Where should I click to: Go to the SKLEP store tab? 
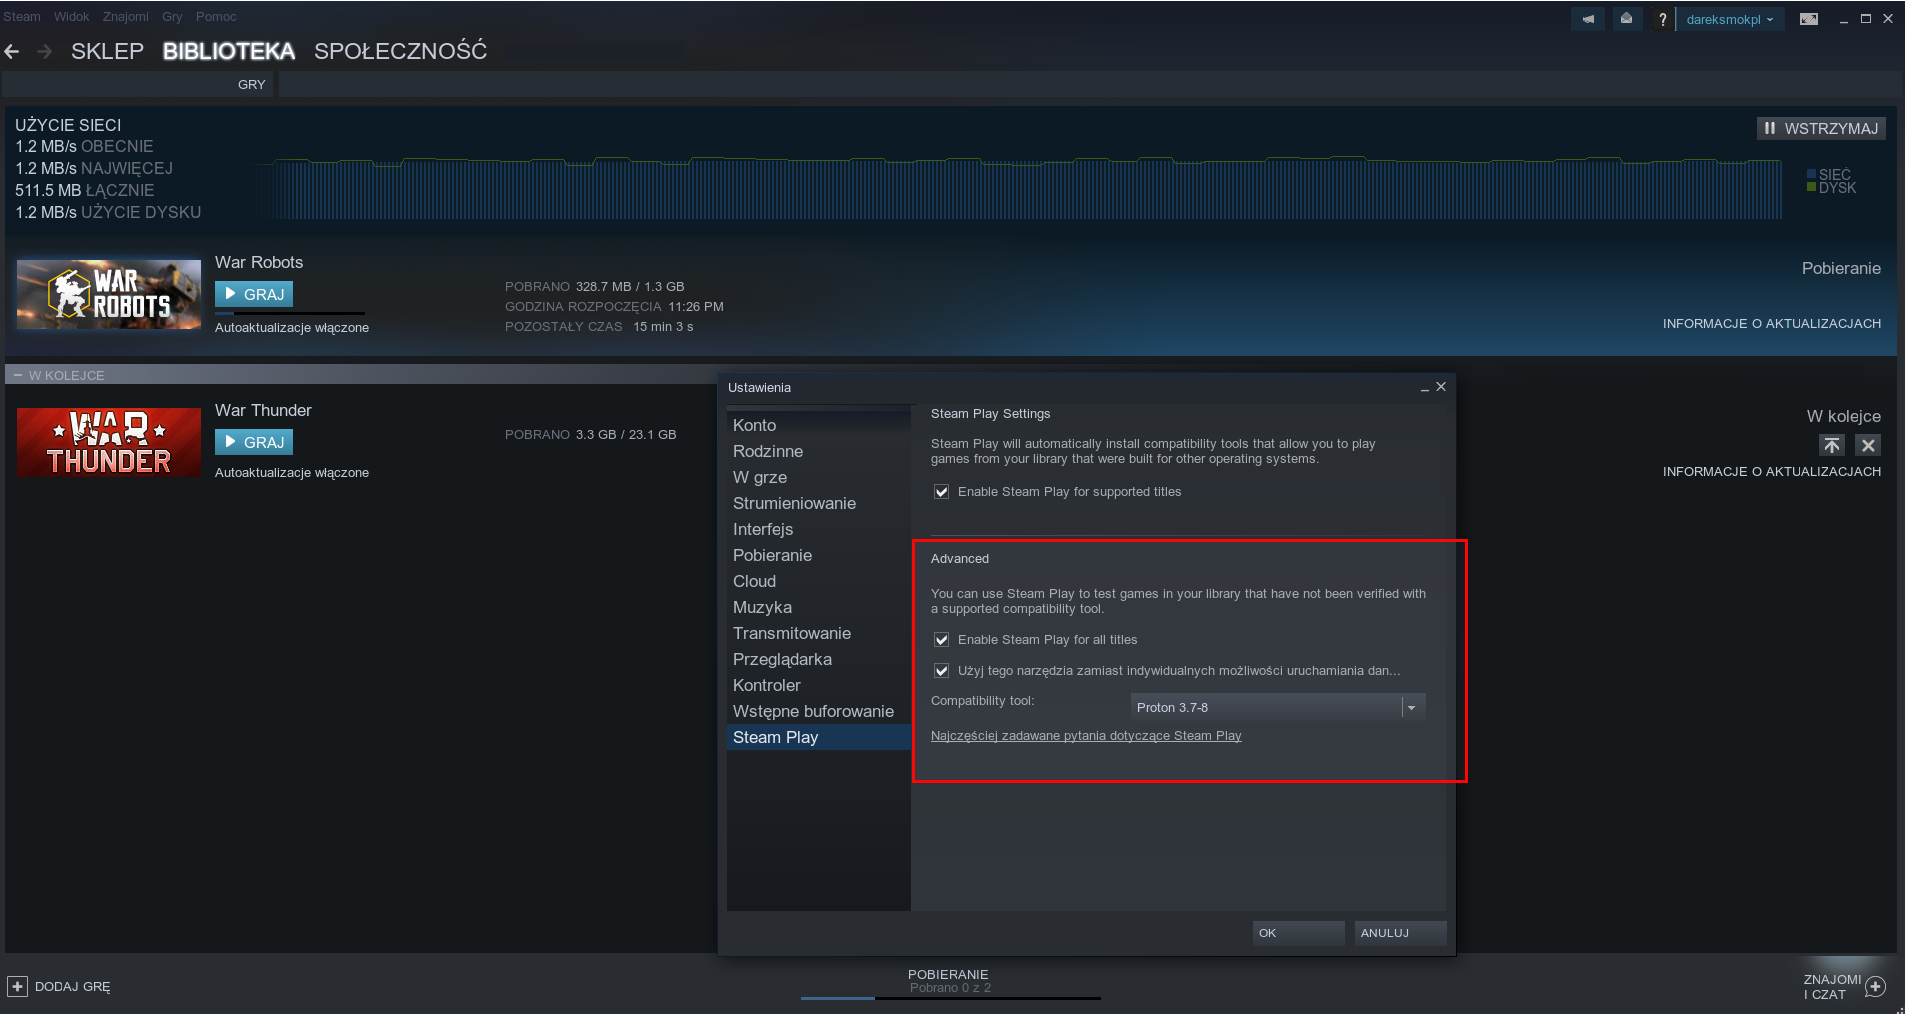tap(107, 51)
